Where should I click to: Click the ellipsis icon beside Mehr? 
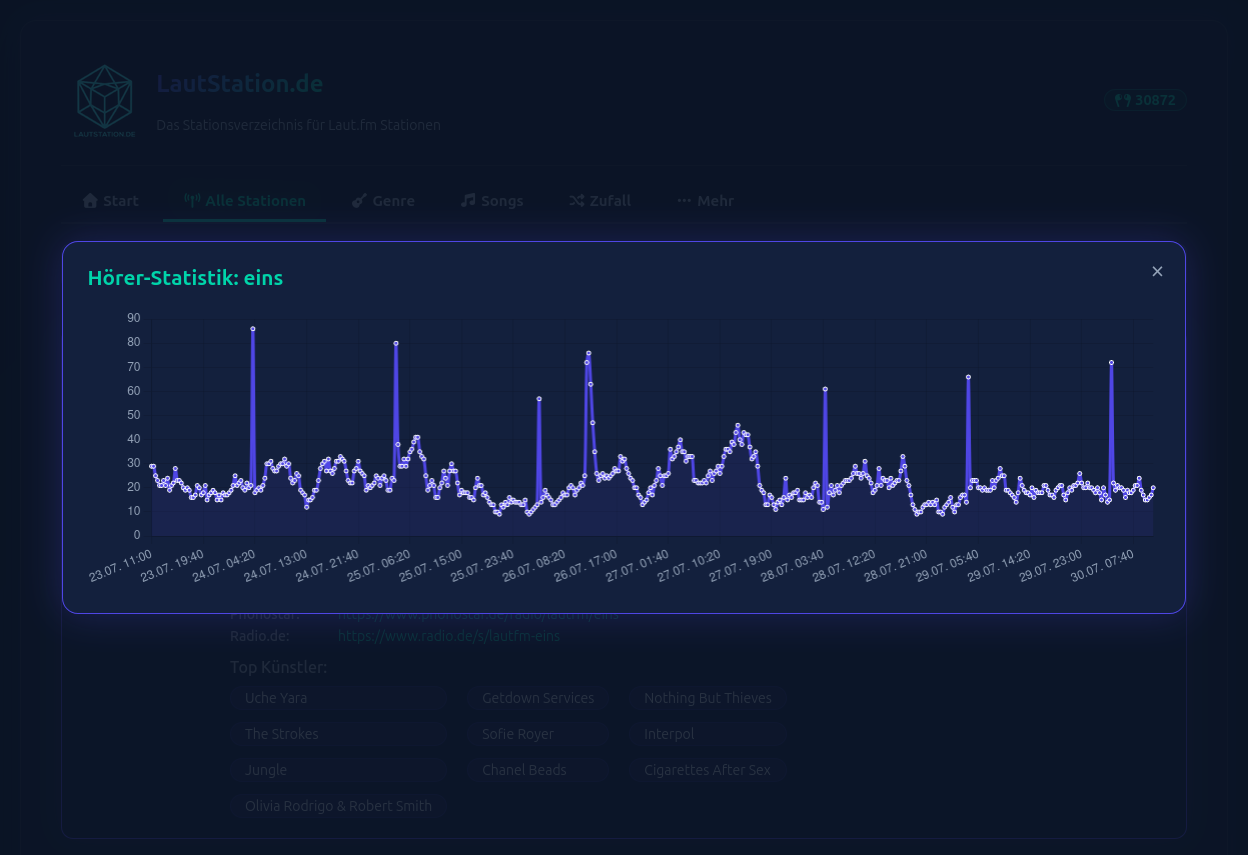[684, 200]
